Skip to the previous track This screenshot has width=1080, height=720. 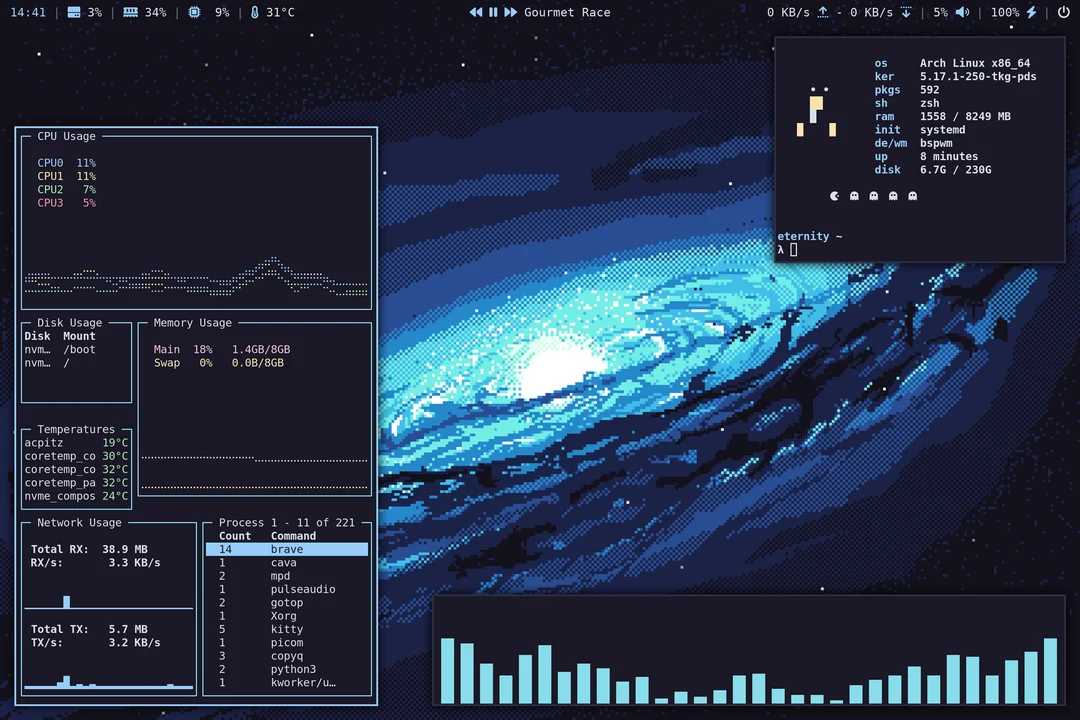pos(476,12)
